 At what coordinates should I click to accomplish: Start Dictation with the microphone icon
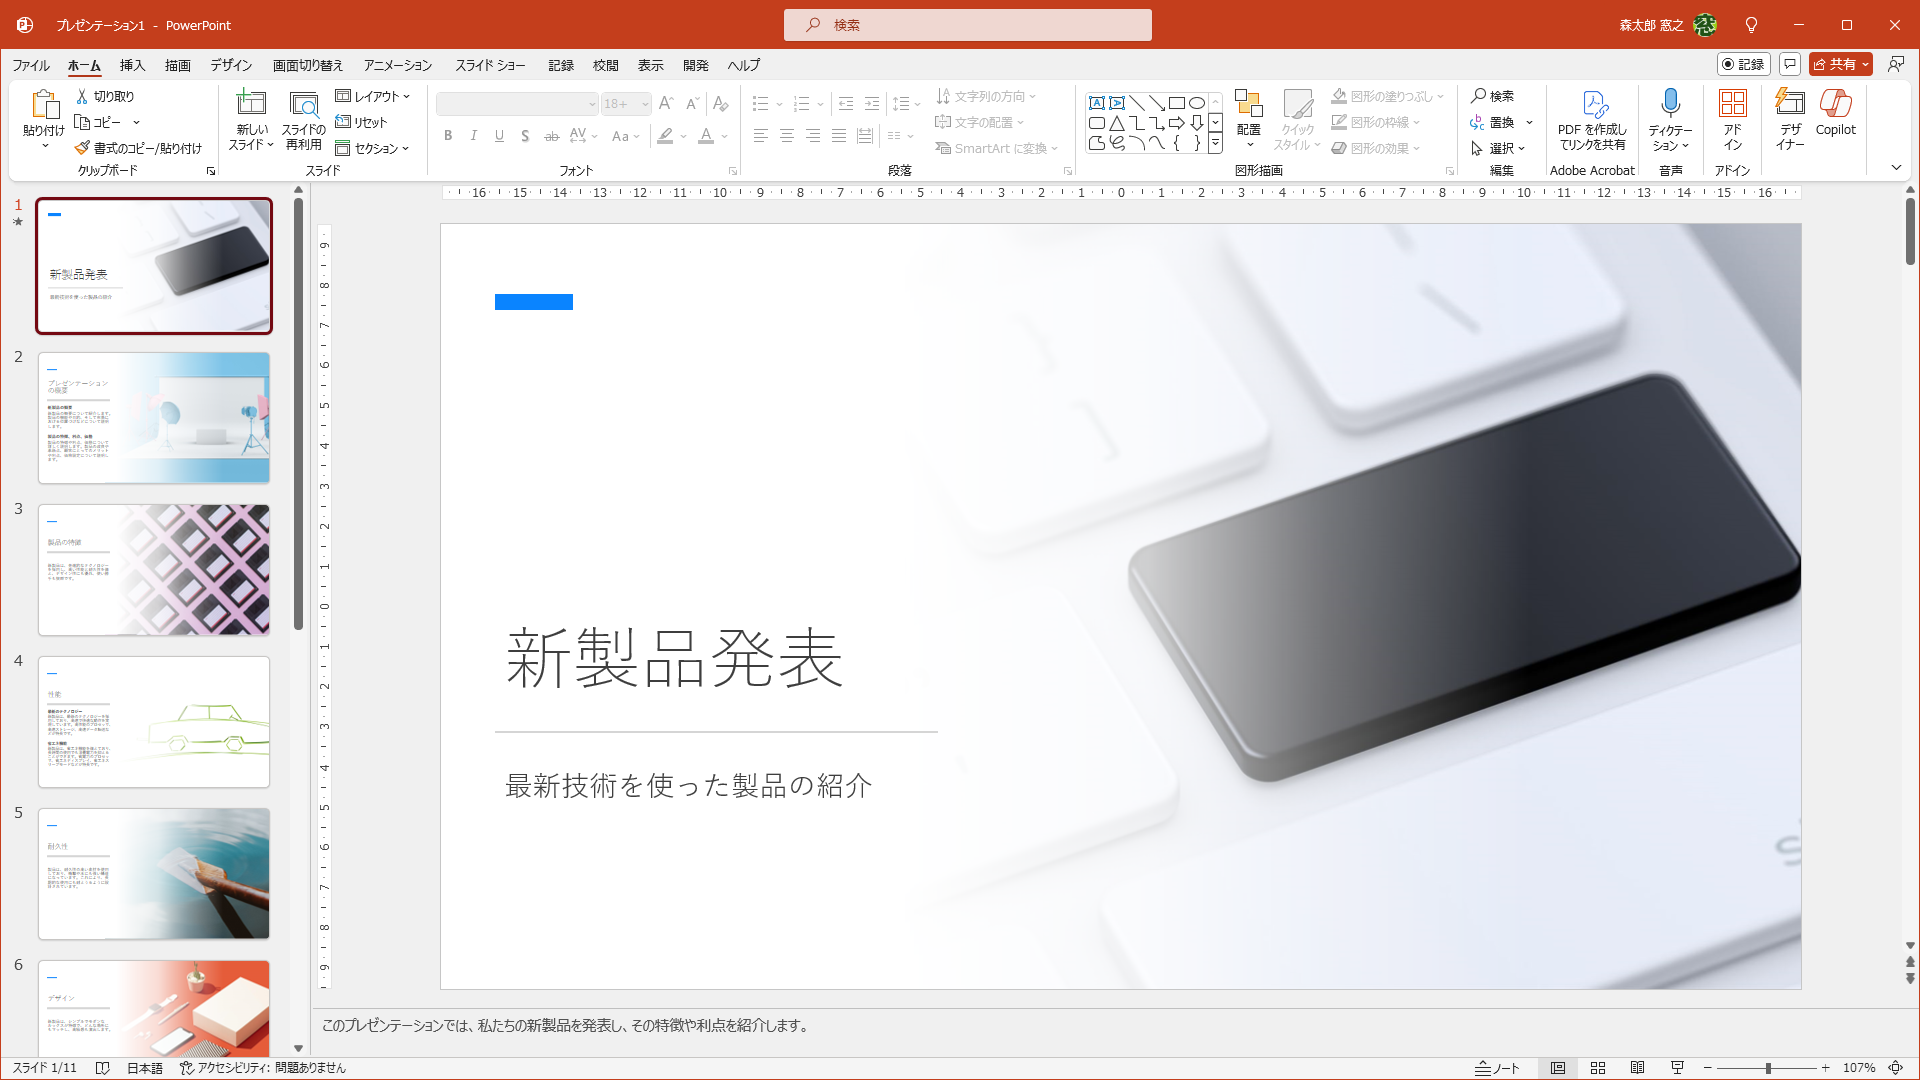pos(1670,104)
